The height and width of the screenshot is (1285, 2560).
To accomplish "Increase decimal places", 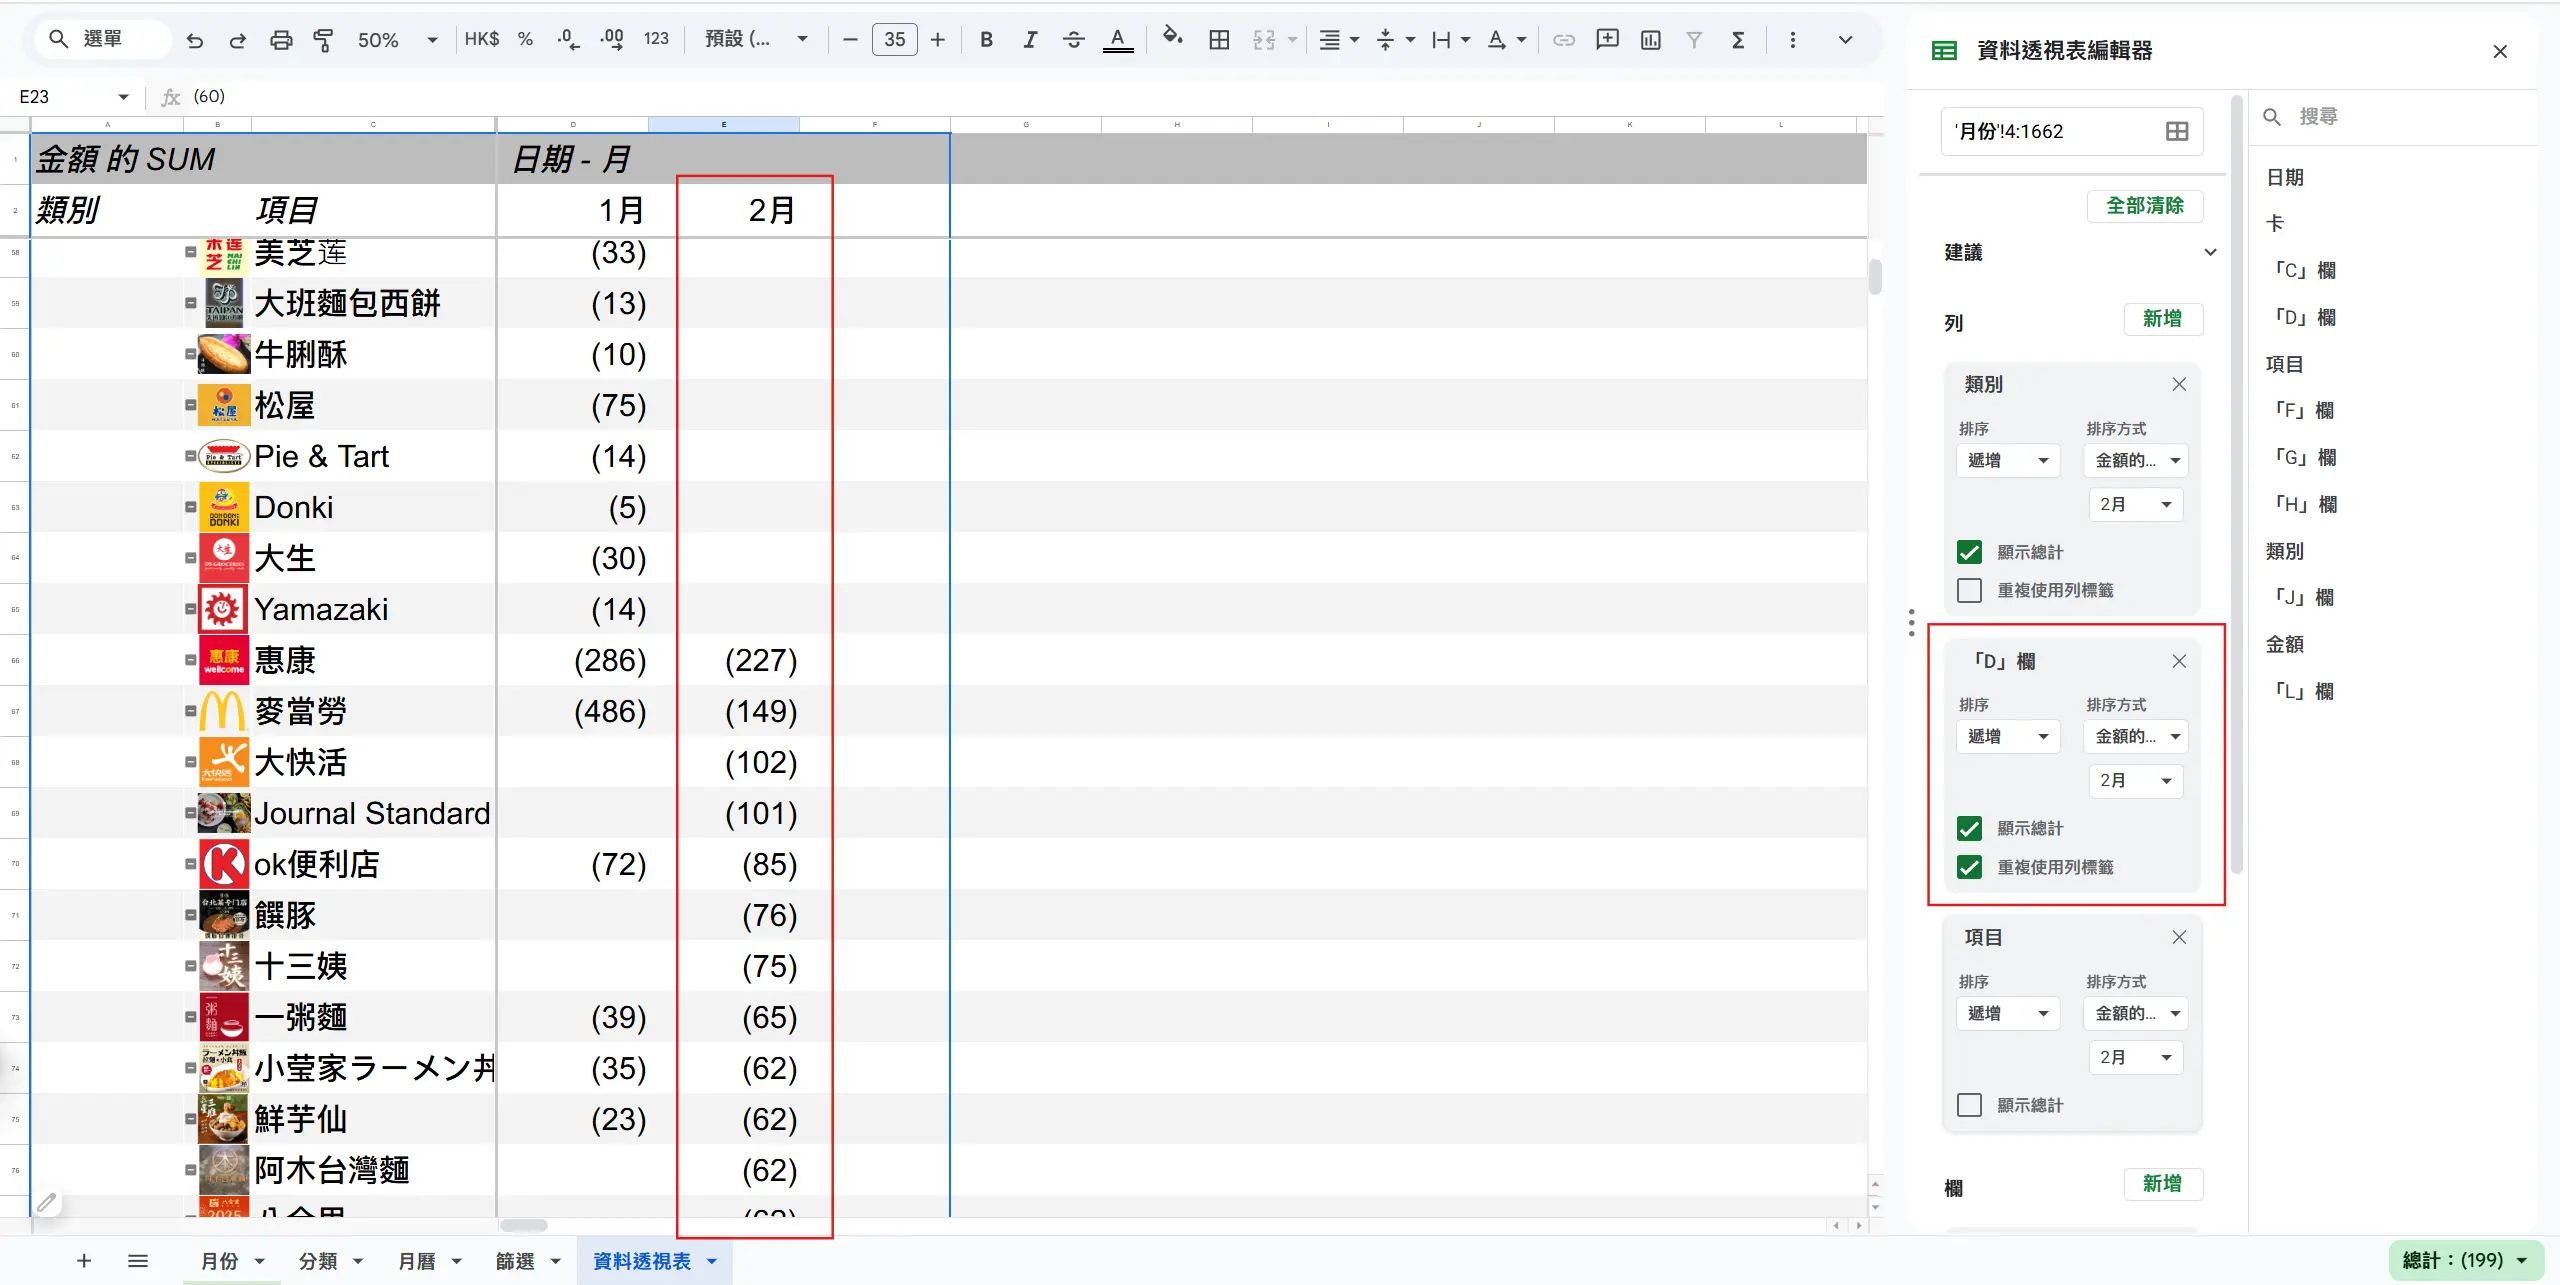I will pyautogui.click(x=611, y=39).
